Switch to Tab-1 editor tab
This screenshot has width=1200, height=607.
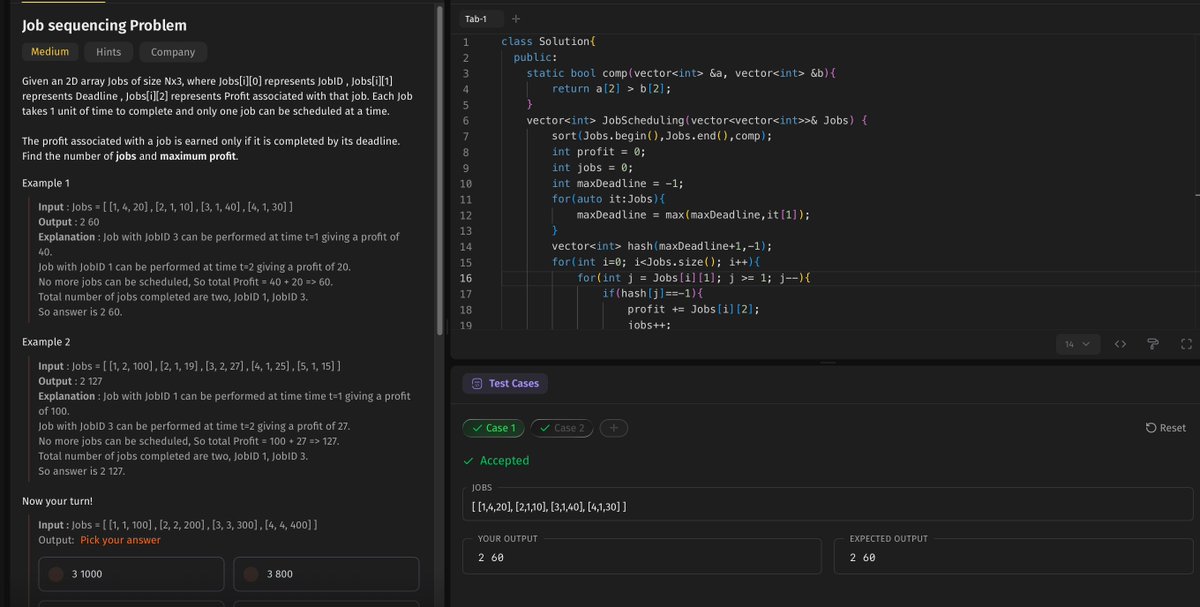[476, 19]
